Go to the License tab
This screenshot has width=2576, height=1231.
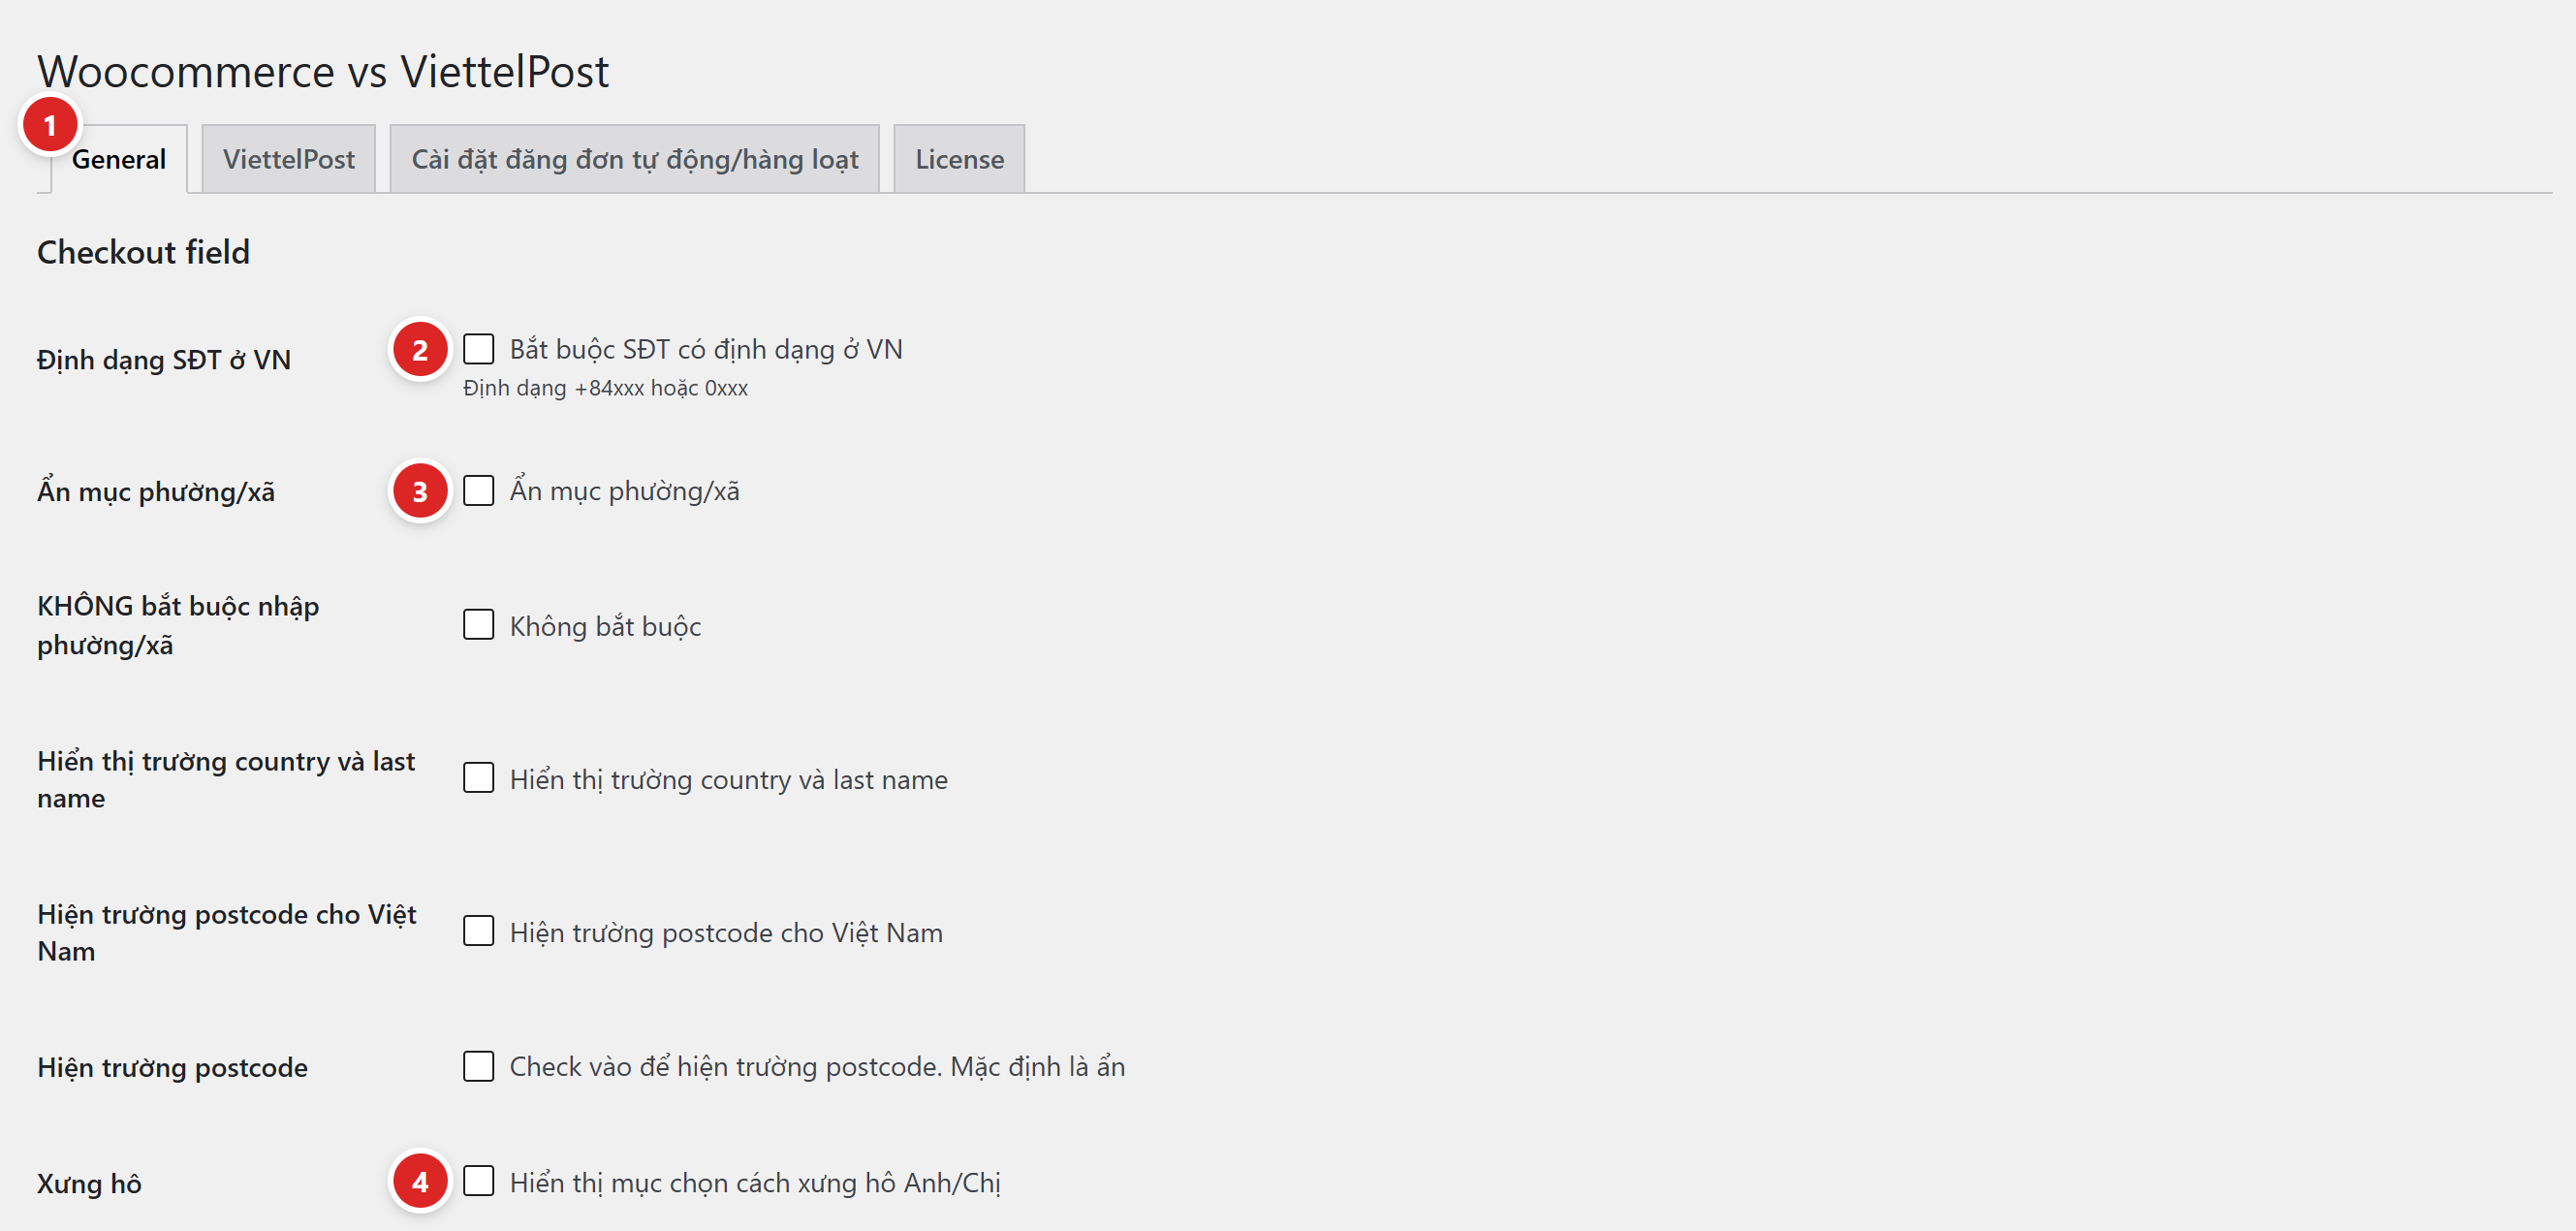pyautogui.click(x=959, y=159)
